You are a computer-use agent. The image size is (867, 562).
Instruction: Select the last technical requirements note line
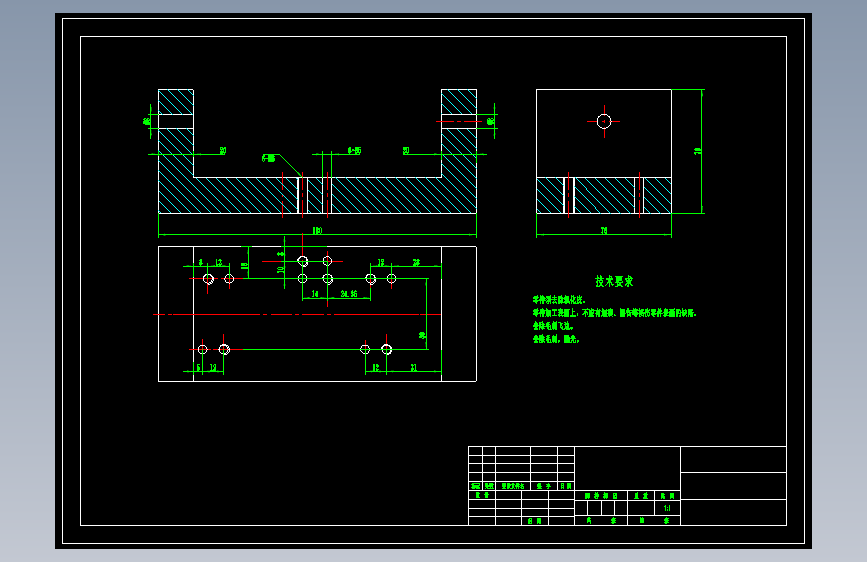coord(556,339)
